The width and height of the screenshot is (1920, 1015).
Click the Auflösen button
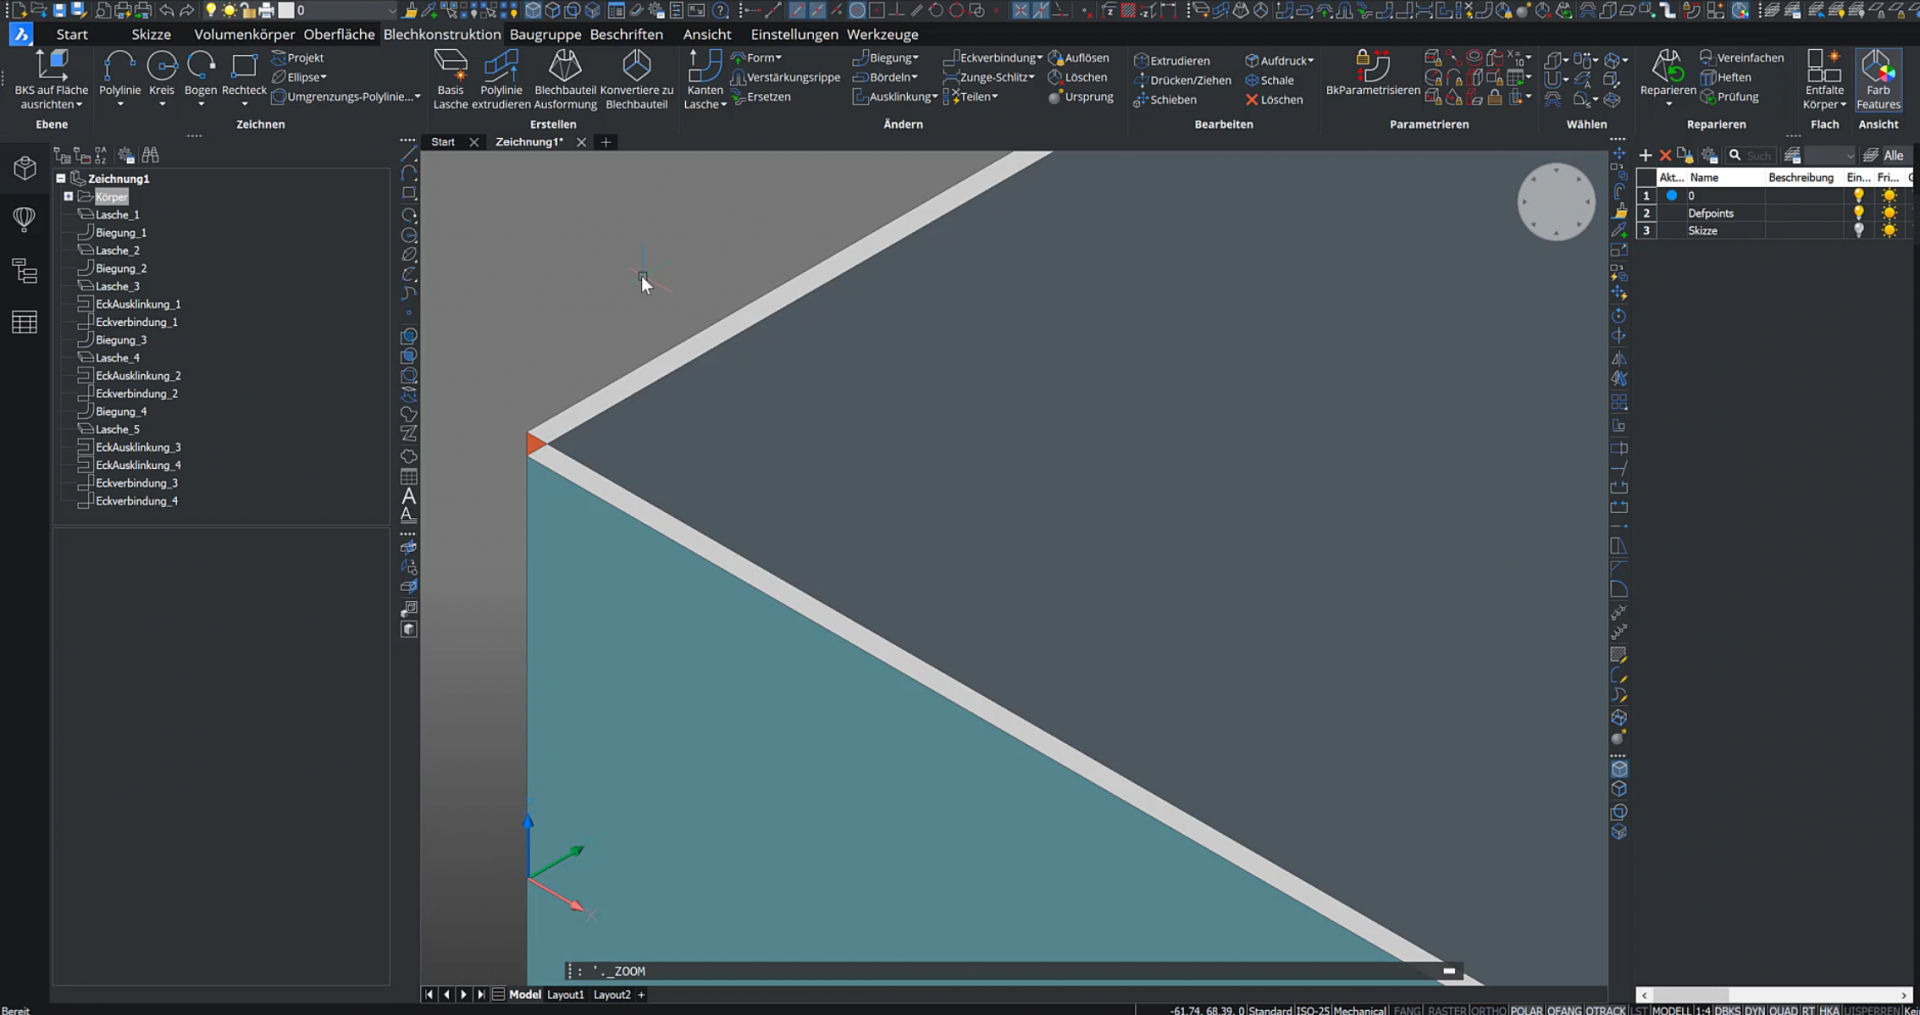coord(1078,58)
